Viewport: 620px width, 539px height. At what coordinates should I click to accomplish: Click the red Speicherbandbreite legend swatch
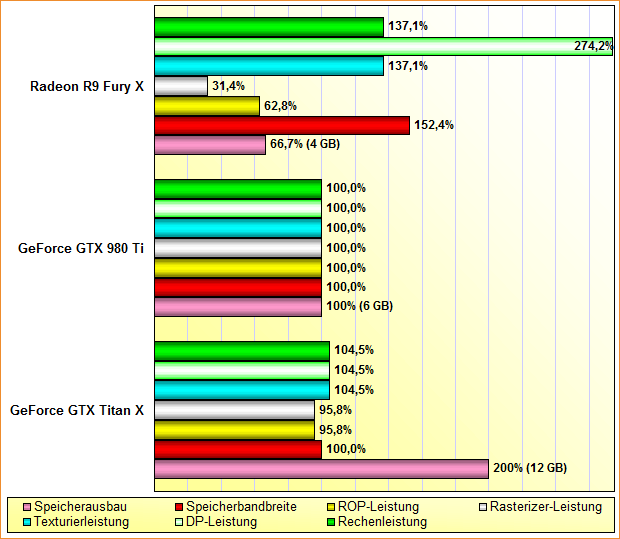[x=179, y=507]
